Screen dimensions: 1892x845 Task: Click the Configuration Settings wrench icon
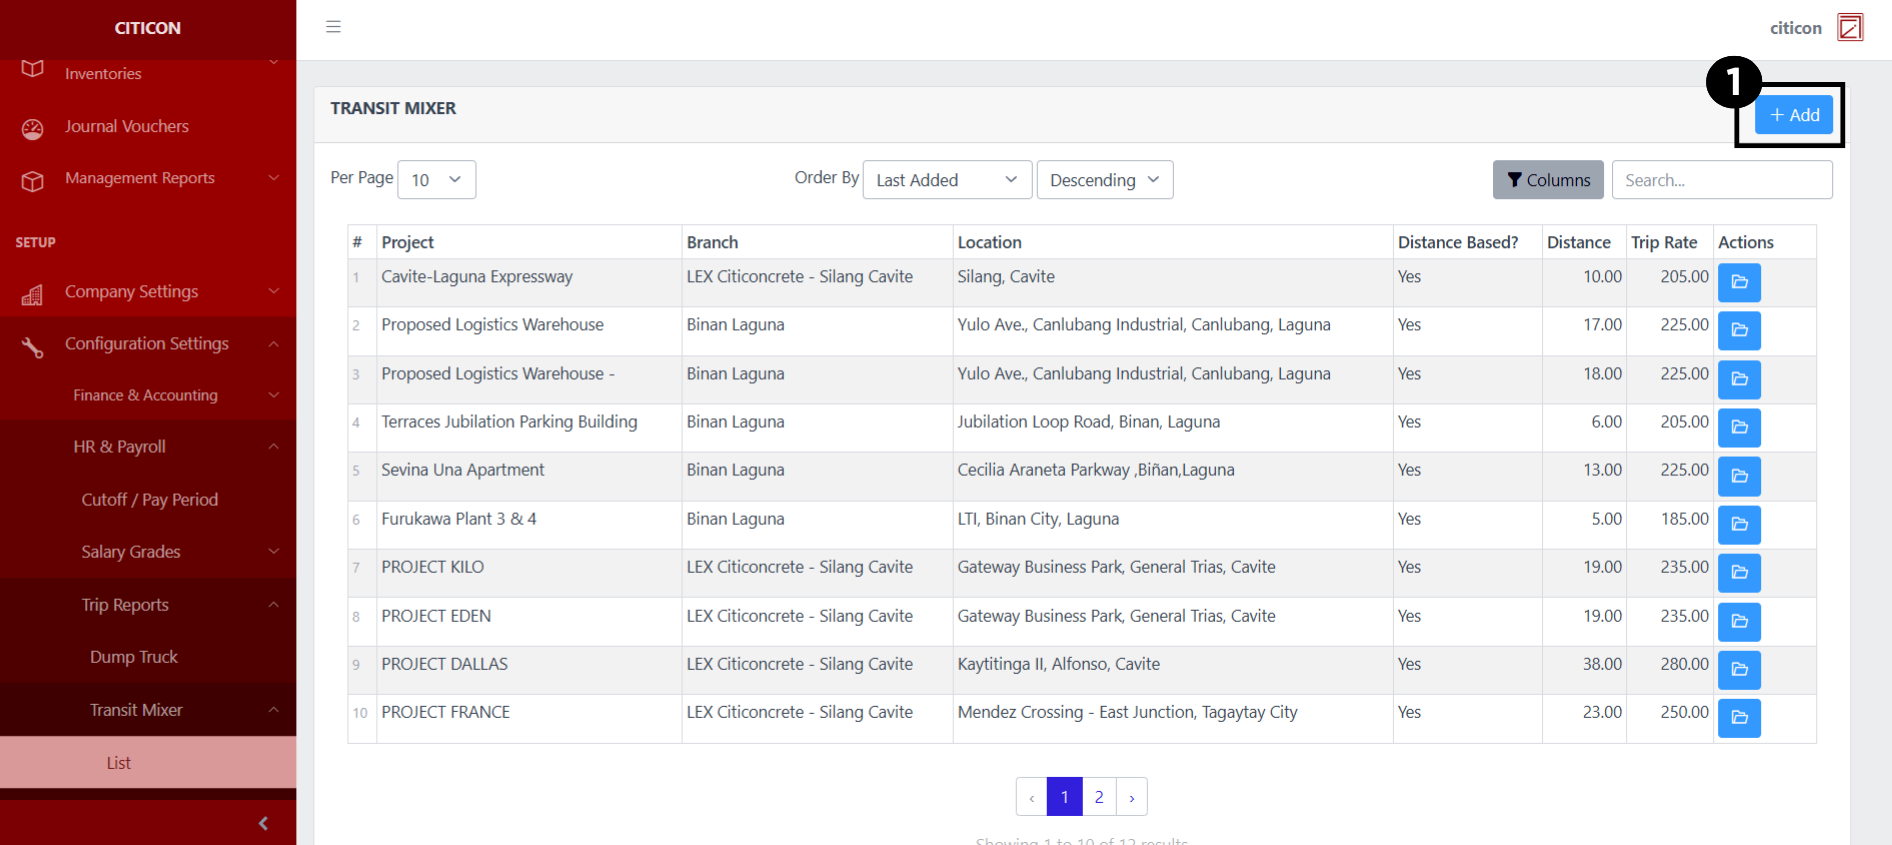(33, 347)
